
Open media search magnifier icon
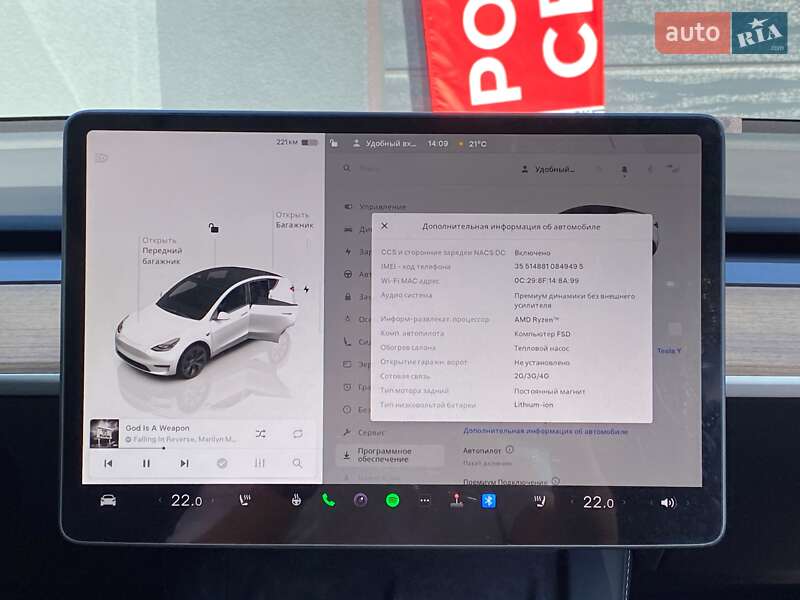point(297,463)
